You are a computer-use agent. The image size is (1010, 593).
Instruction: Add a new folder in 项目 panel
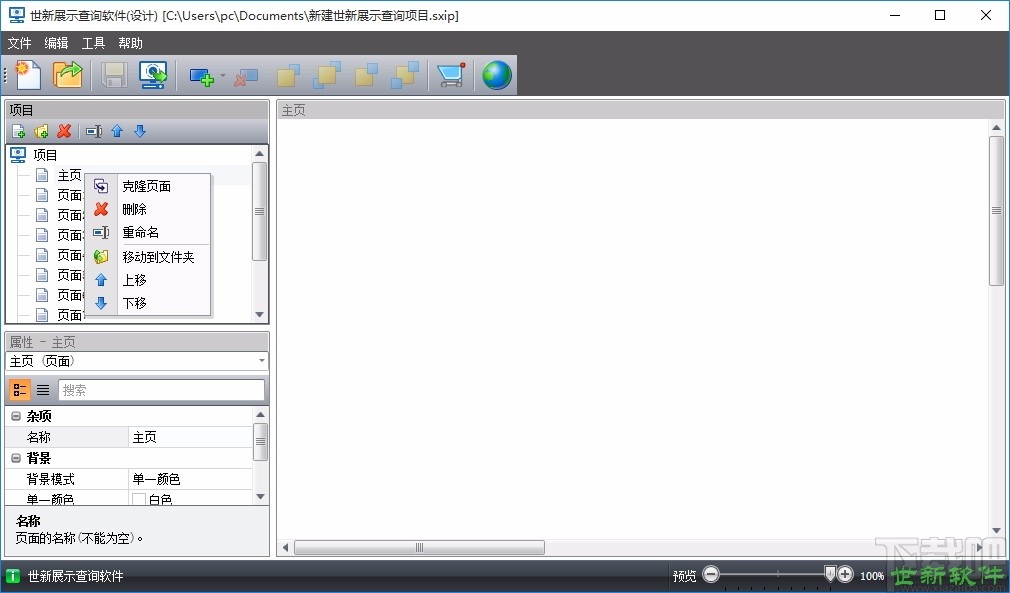tap(41, 131)
